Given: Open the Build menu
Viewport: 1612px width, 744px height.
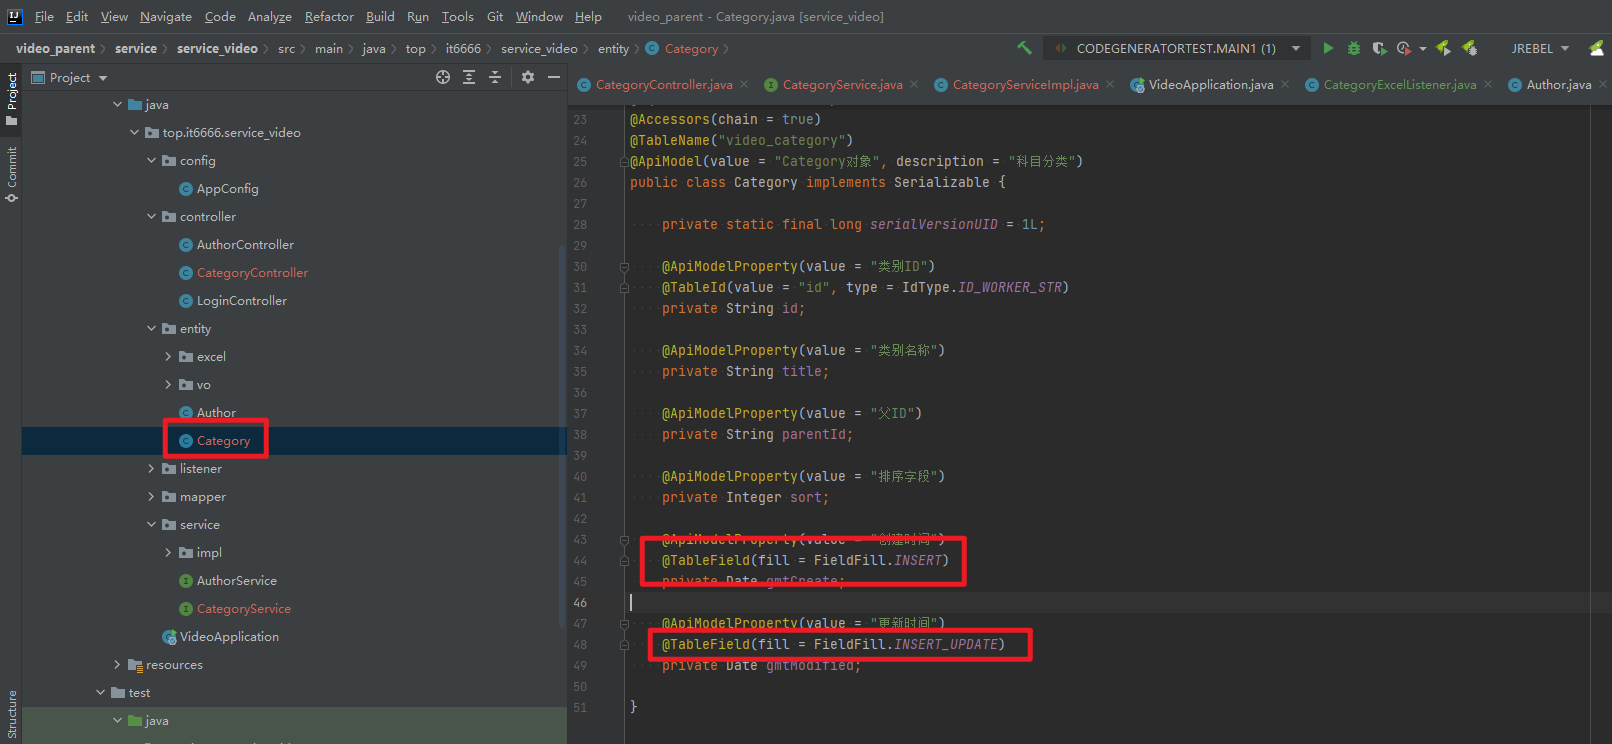Looking at the screenshot, I should tap(380, 16).
